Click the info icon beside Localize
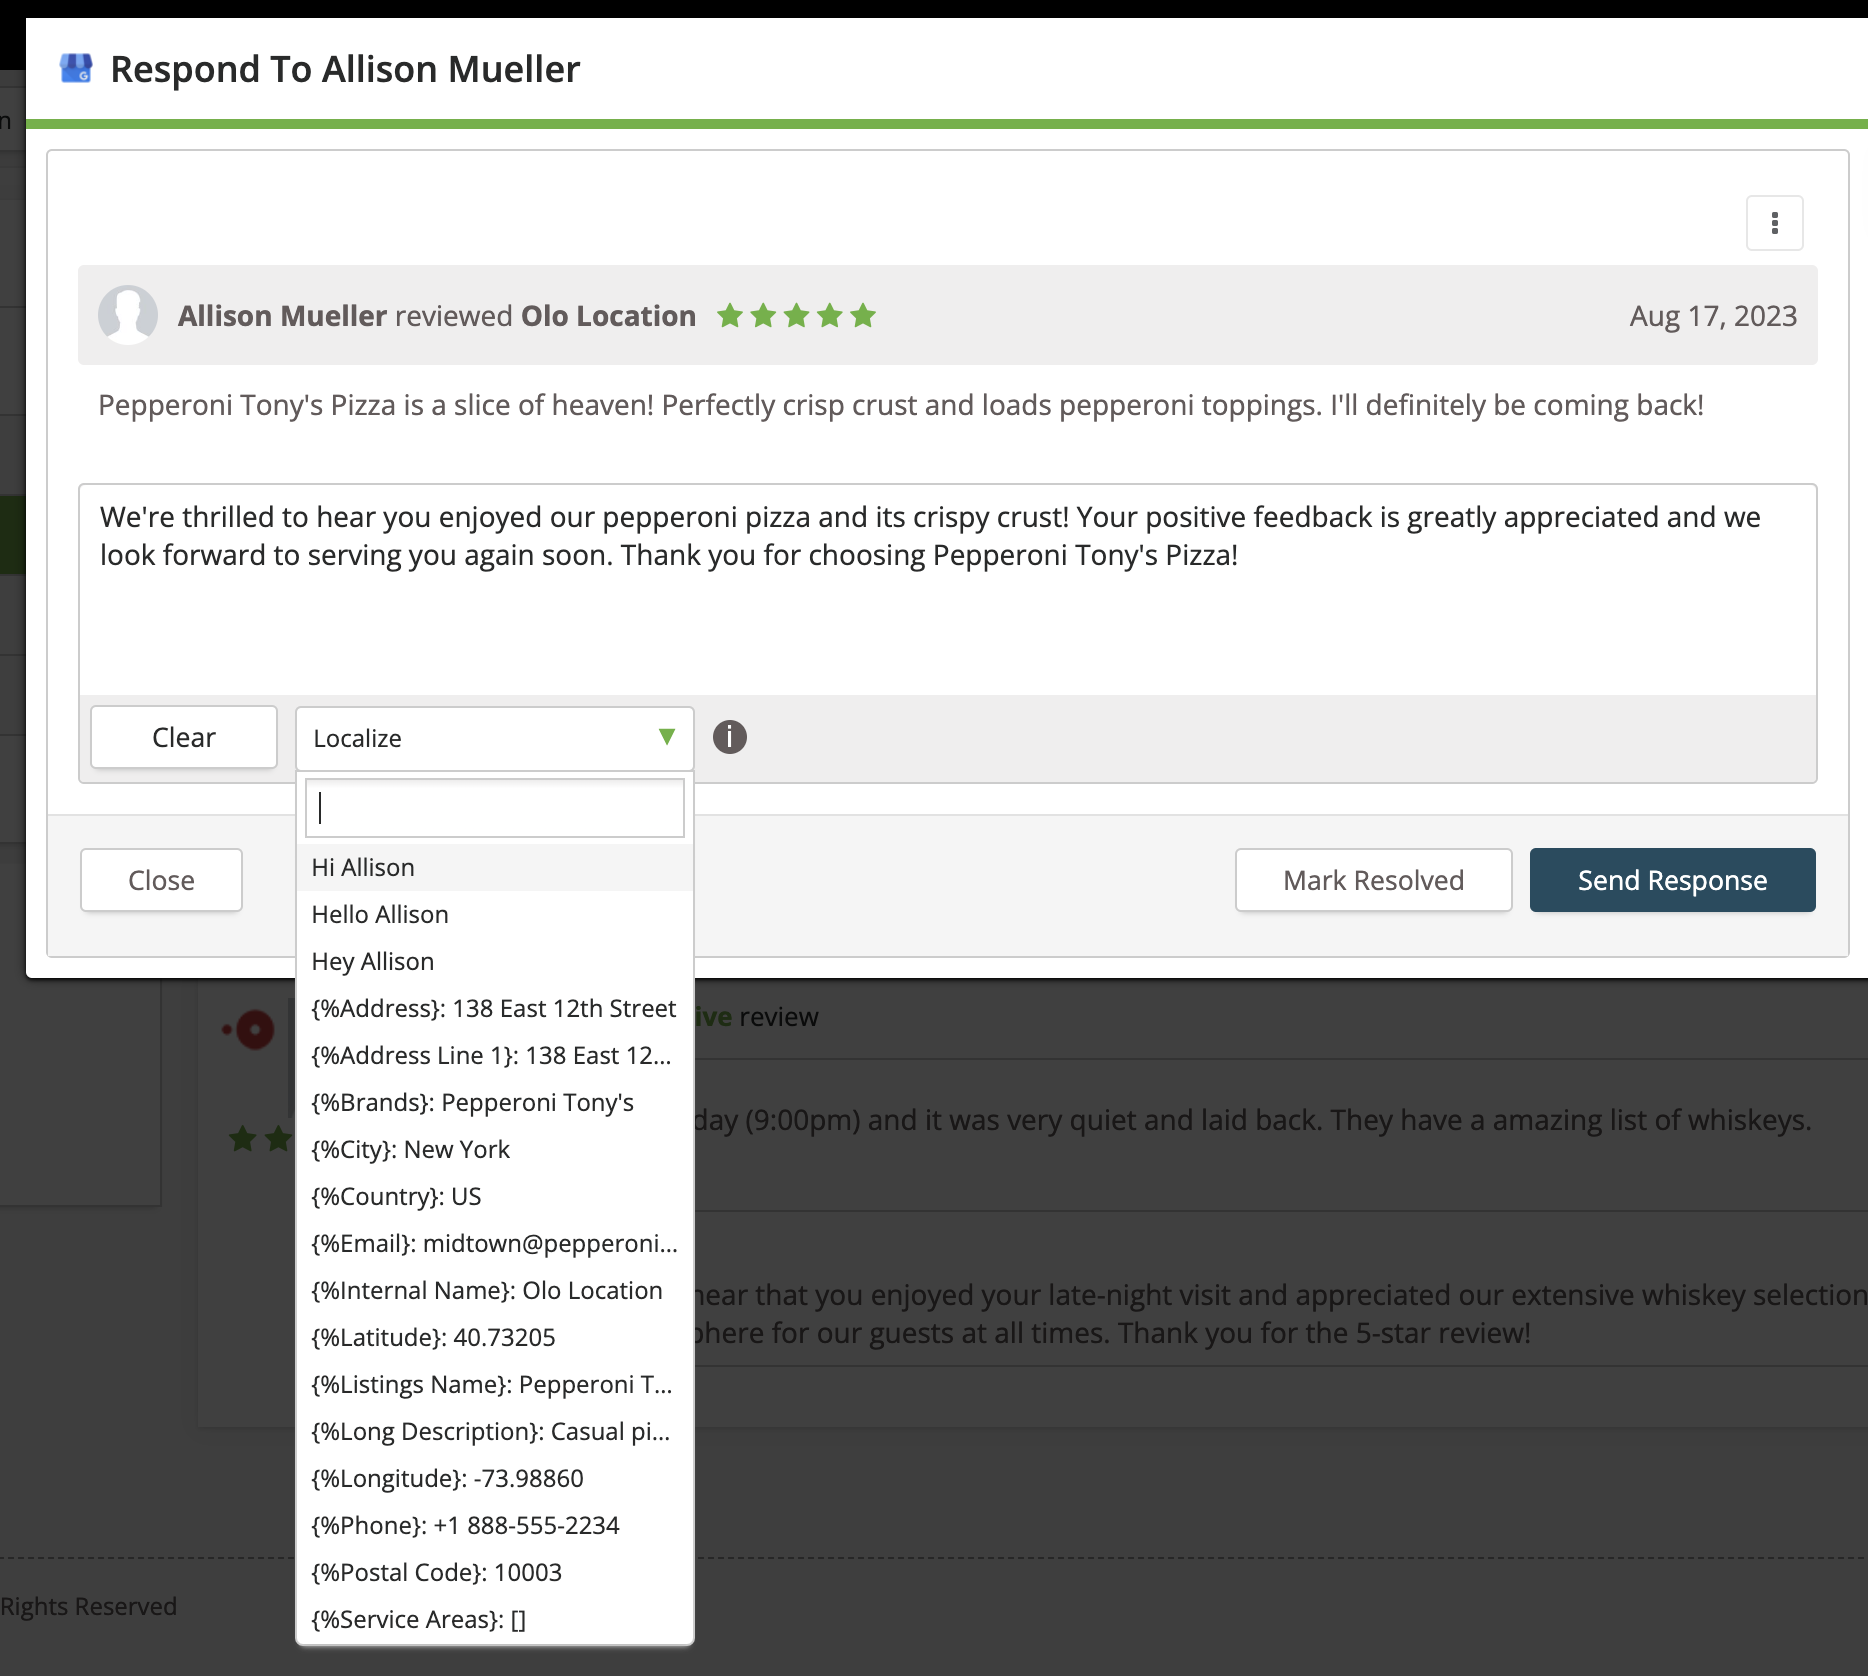The width and height of the screenshot is (1868, 1676). click(x=730, y=737)
